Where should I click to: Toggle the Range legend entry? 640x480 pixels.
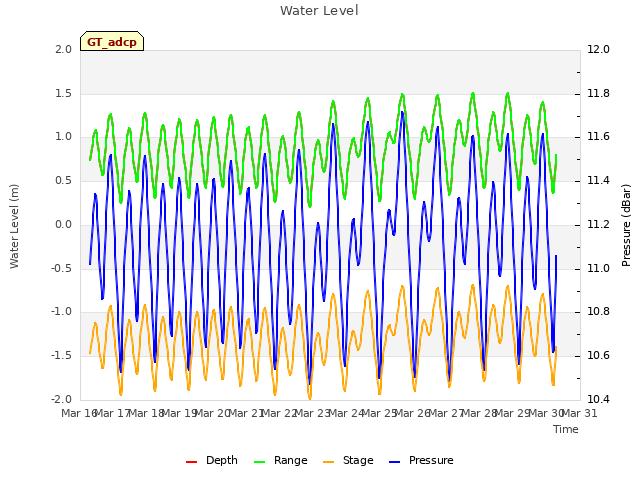pyautogui.click(x=280, y=460)
